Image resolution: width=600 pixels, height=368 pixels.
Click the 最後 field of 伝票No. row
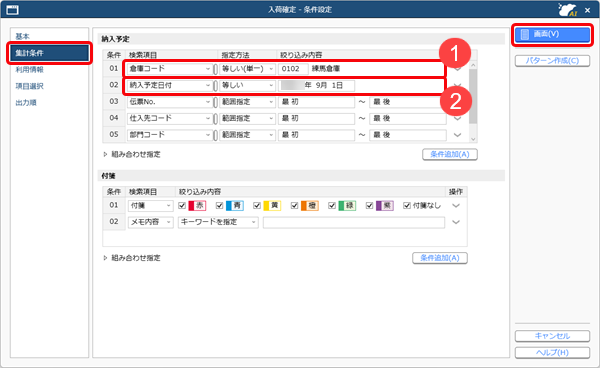click(408, 102)
